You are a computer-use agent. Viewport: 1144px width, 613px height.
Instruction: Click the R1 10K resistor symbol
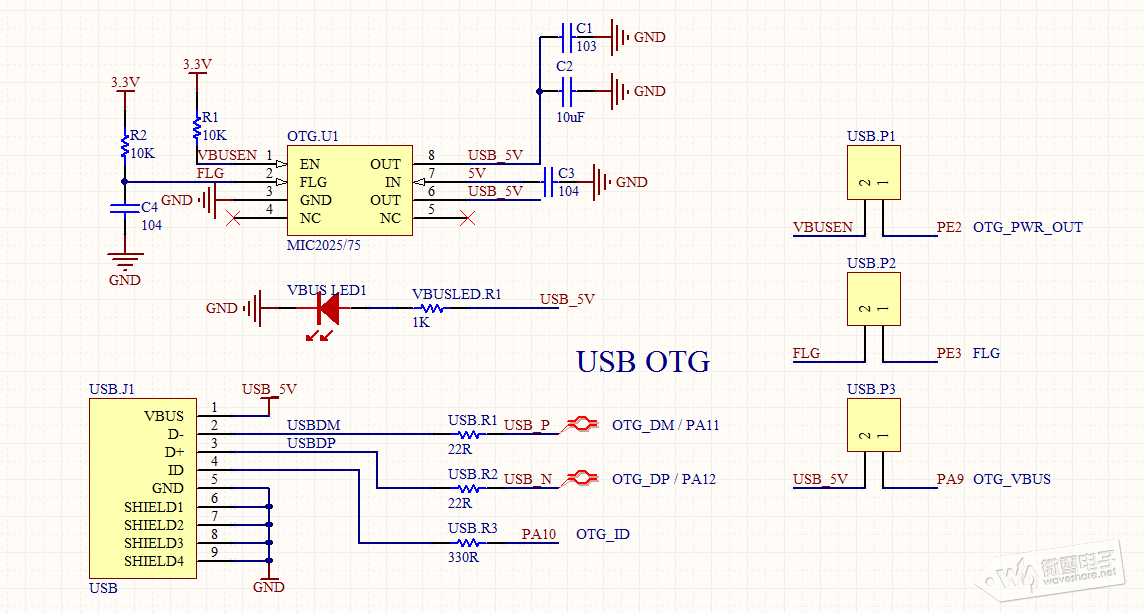197,127
